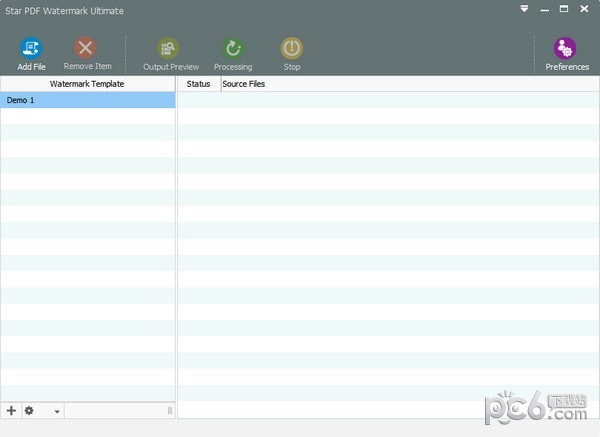Viewport: 600px width, 437px height.
Task: Open the title bar menu arrow
Action: click(x=524, y=8)
